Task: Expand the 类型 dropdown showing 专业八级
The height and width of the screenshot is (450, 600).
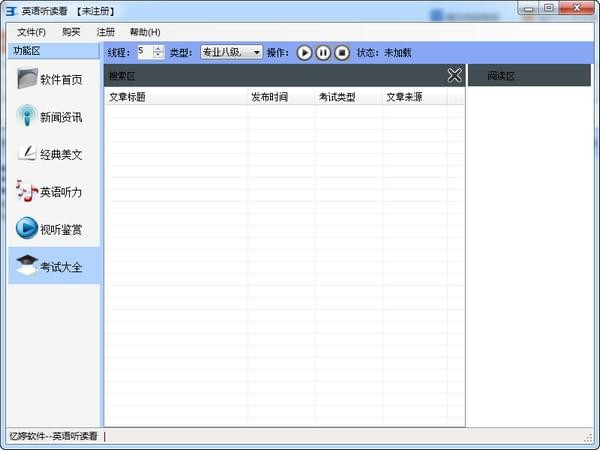Action: 232,52
